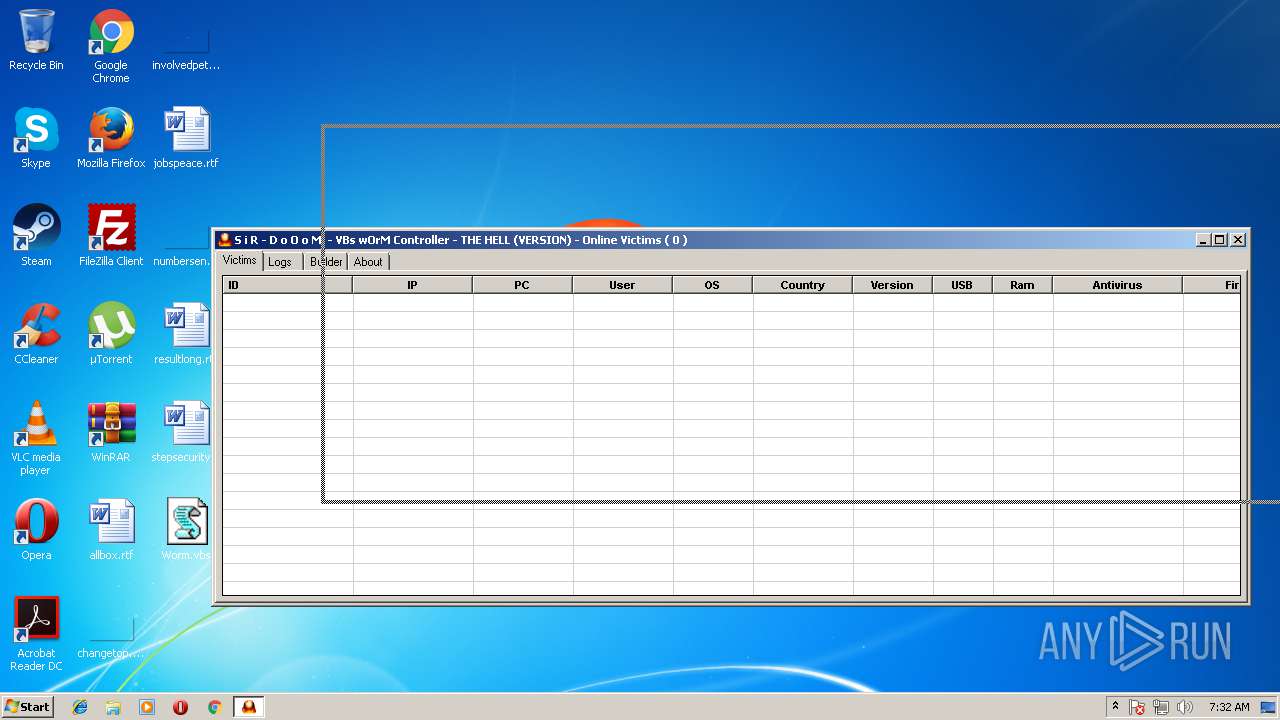The width and height of the screenshot is (1280, 720).
Task: Sort by the Ram column header
Action: tap(1022, 285)
